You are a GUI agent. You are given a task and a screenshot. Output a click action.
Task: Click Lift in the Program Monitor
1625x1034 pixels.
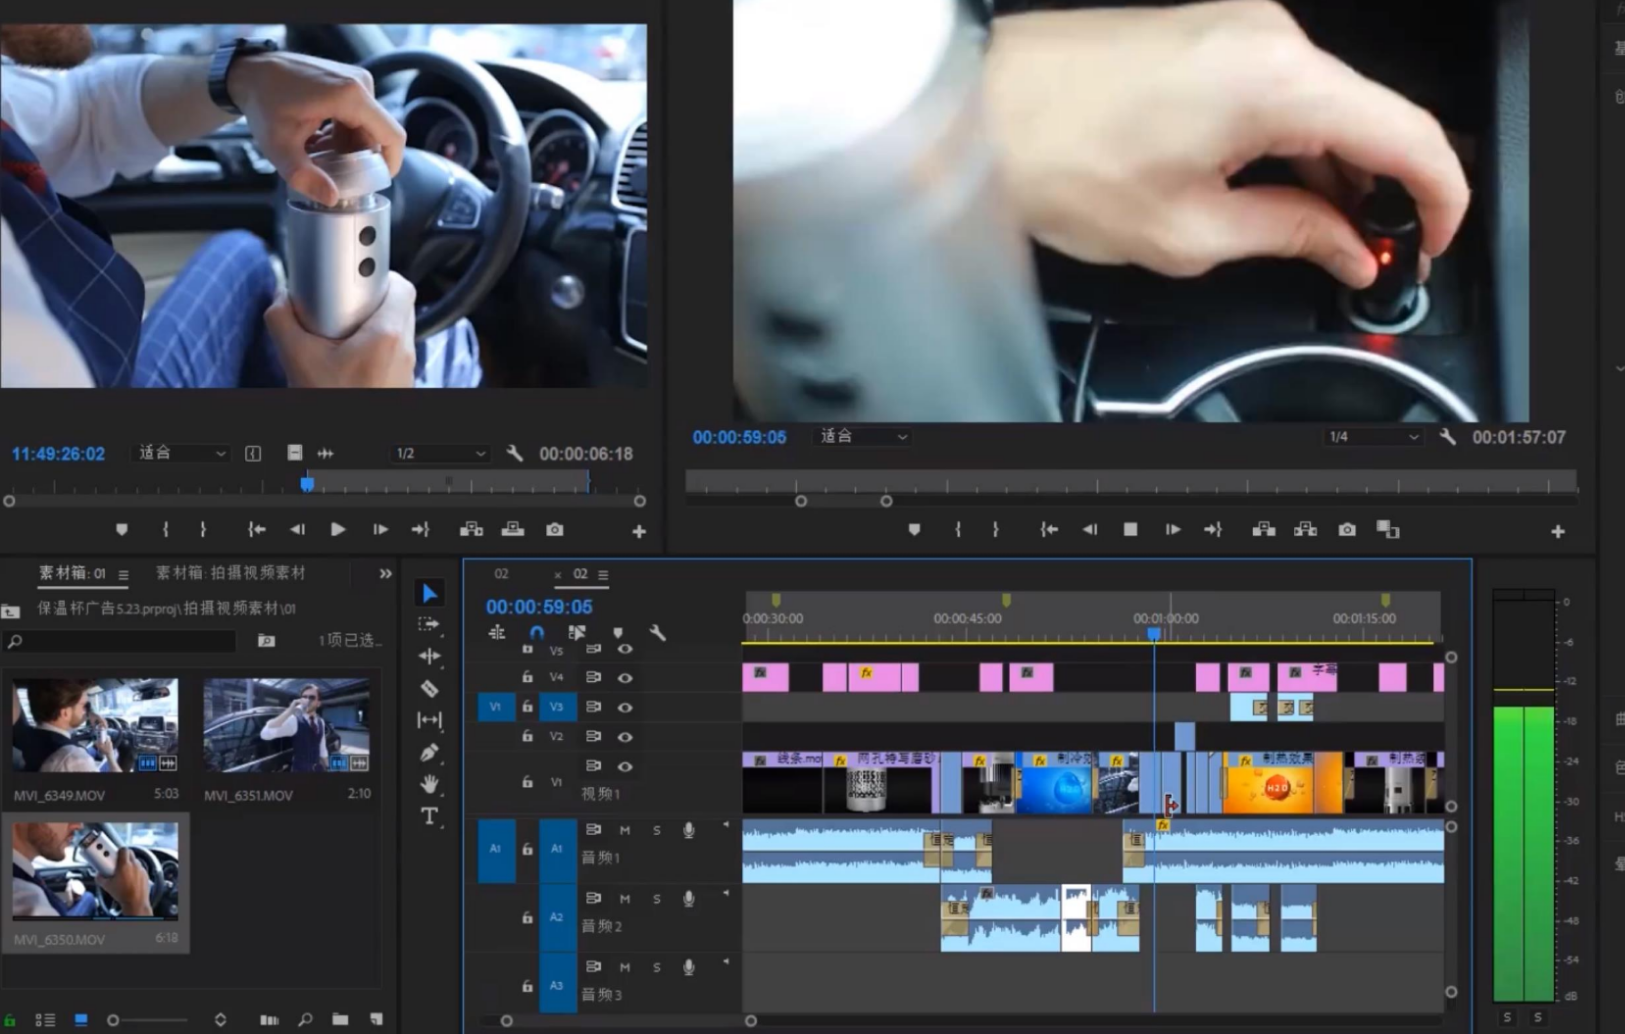(1264, 529)
